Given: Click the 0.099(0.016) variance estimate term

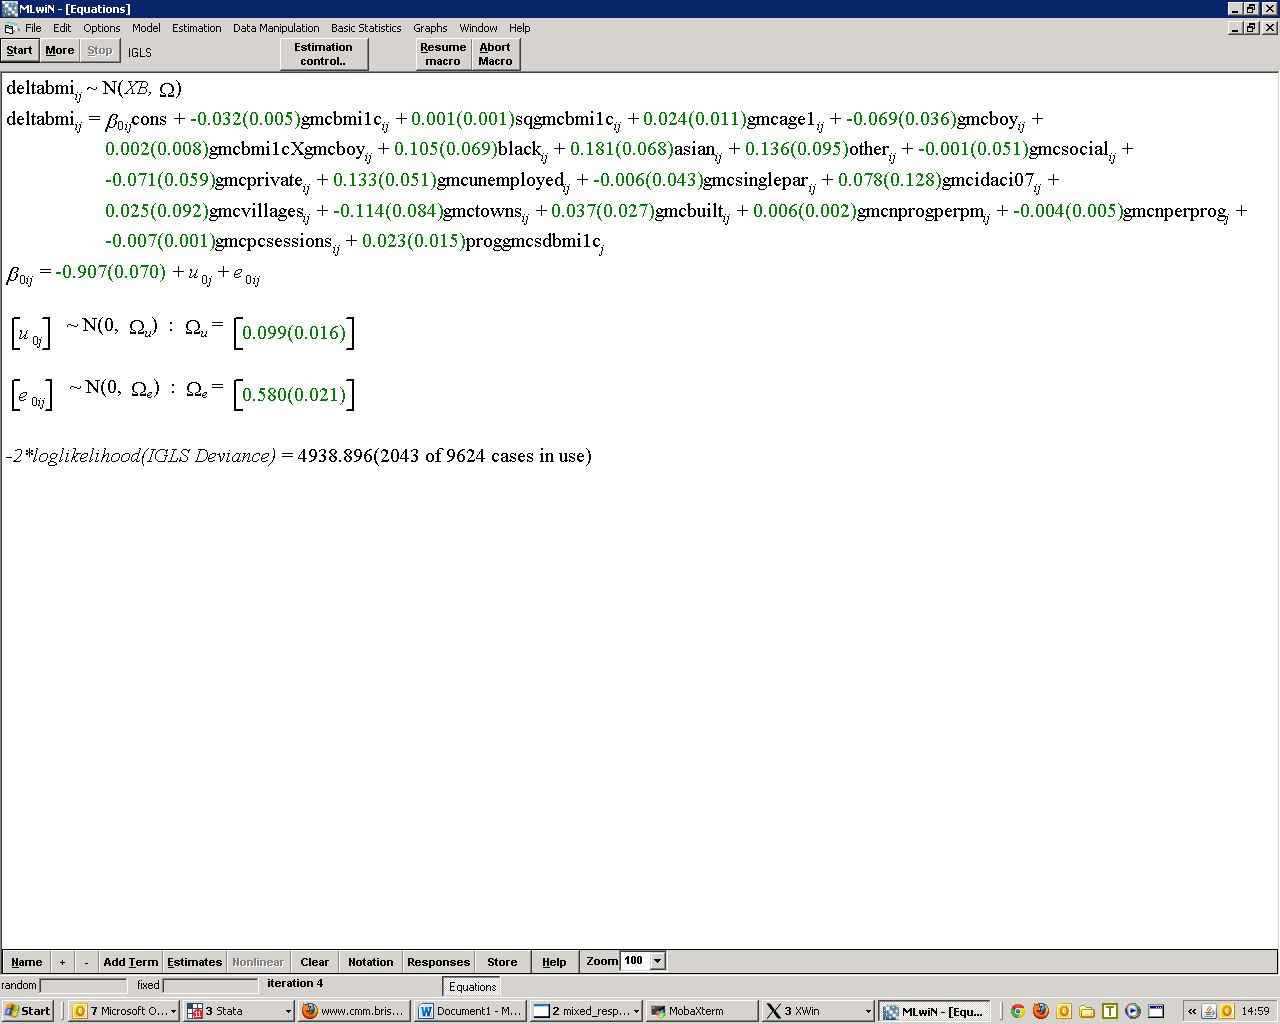Looking at the screenshot, I should (x=294, y=333).
